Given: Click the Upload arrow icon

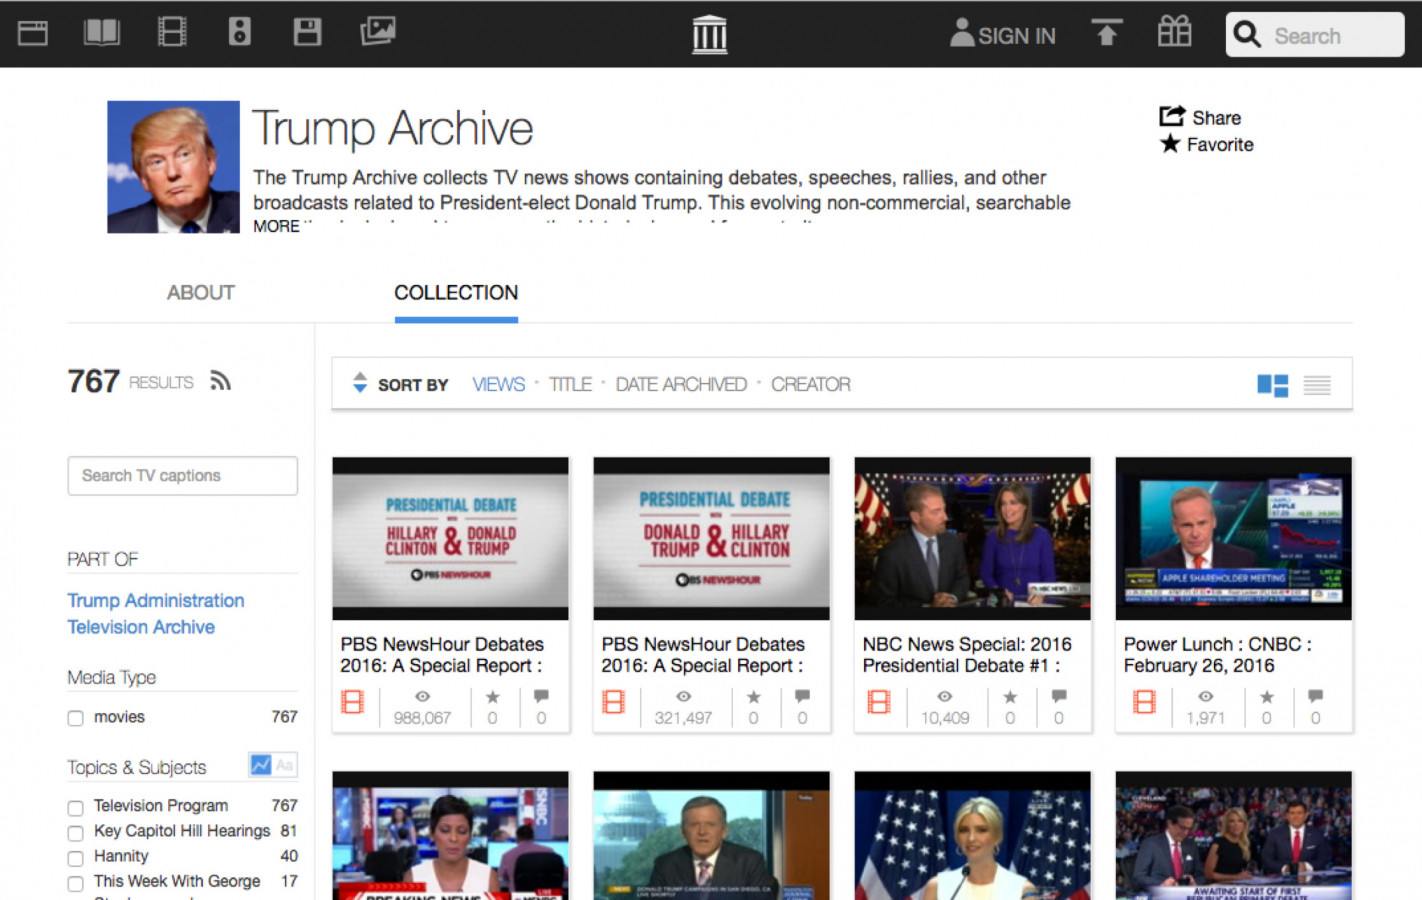Looking at the screenshot, I should point(1106,33).
